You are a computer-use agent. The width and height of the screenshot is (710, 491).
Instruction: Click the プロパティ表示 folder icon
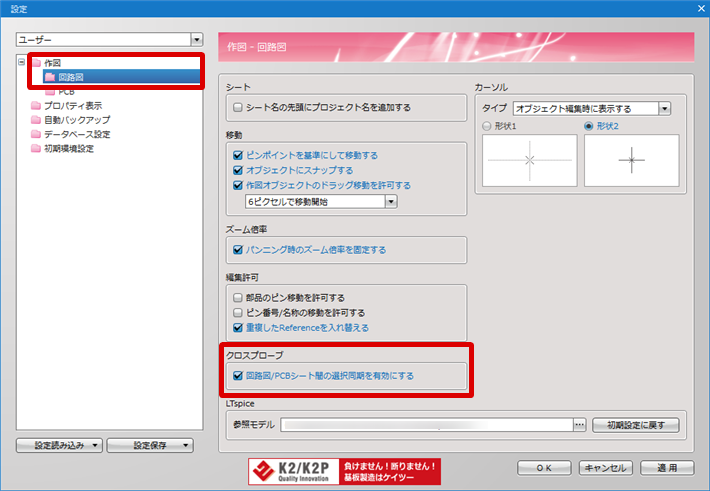pos(37,105)
